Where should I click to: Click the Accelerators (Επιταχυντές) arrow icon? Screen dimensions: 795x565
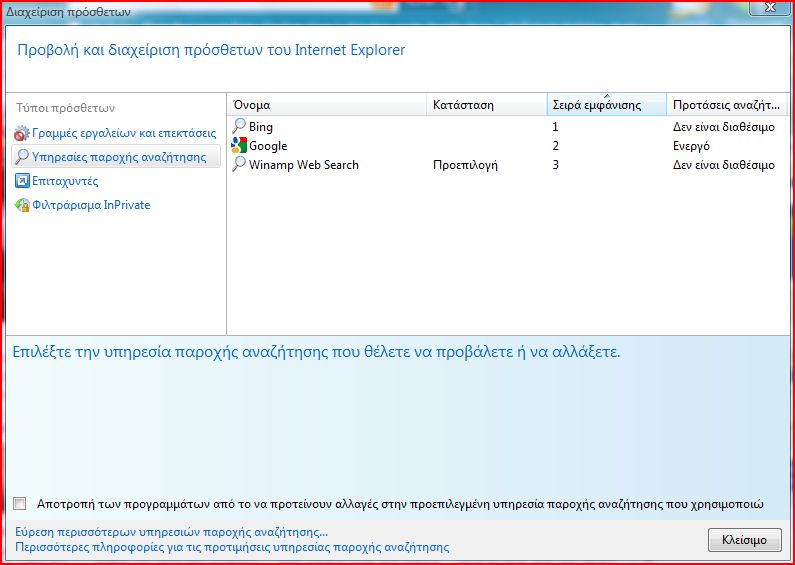click(22, 181)
